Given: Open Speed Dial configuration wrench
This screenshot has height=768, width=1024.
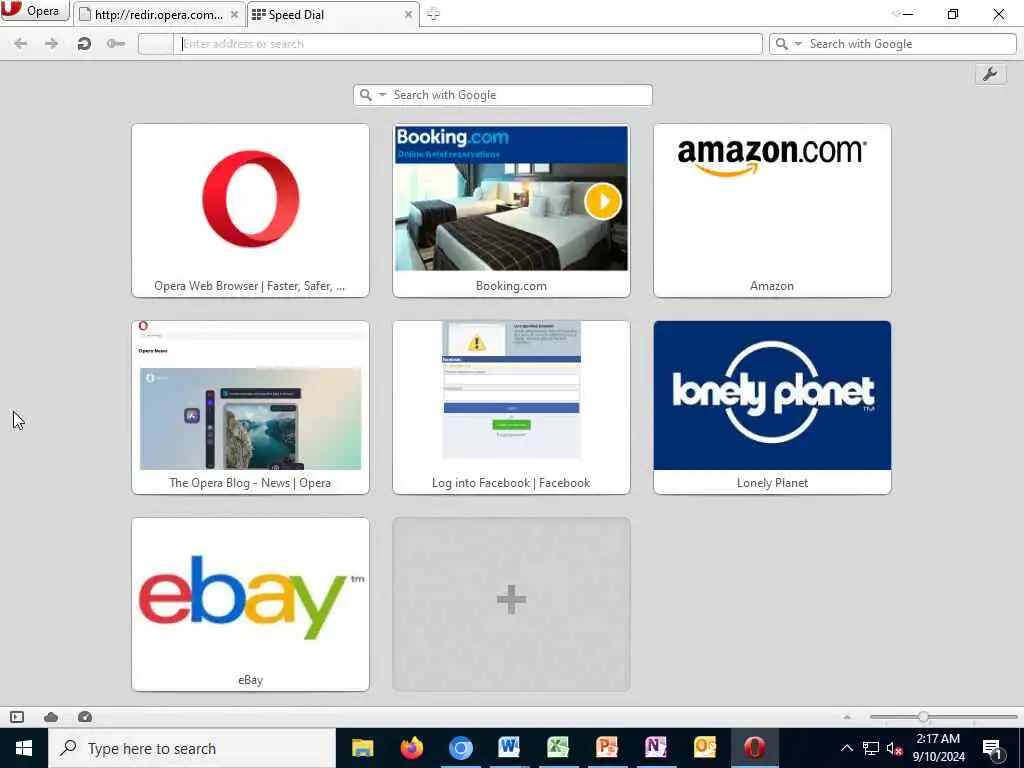Looking at the screenshot, I should click(x=990, y=74).
